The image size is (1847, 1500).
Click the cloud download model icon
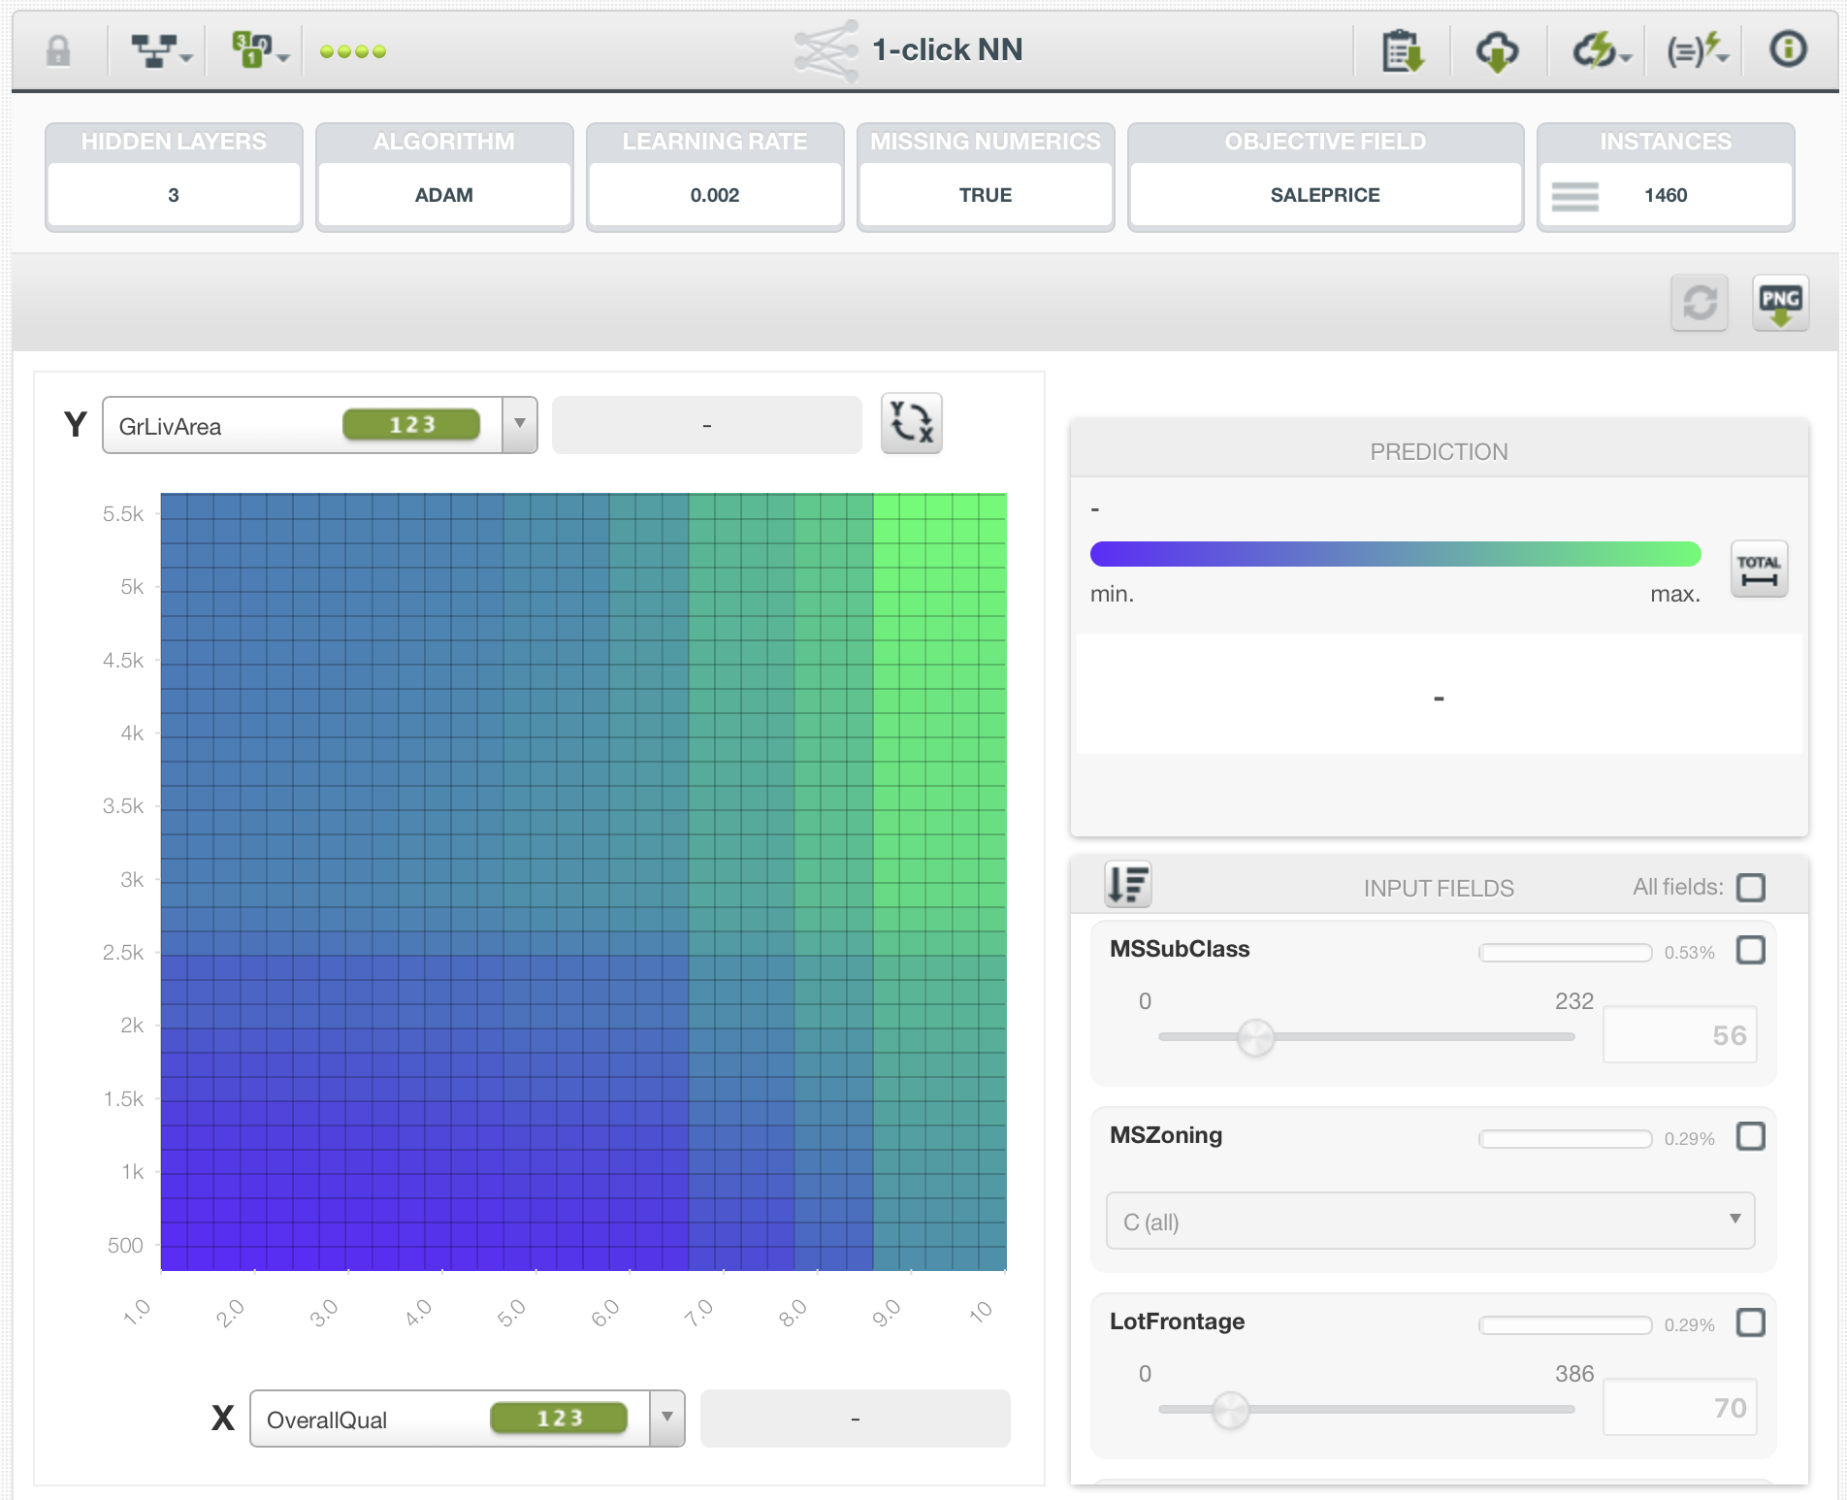1497,50
